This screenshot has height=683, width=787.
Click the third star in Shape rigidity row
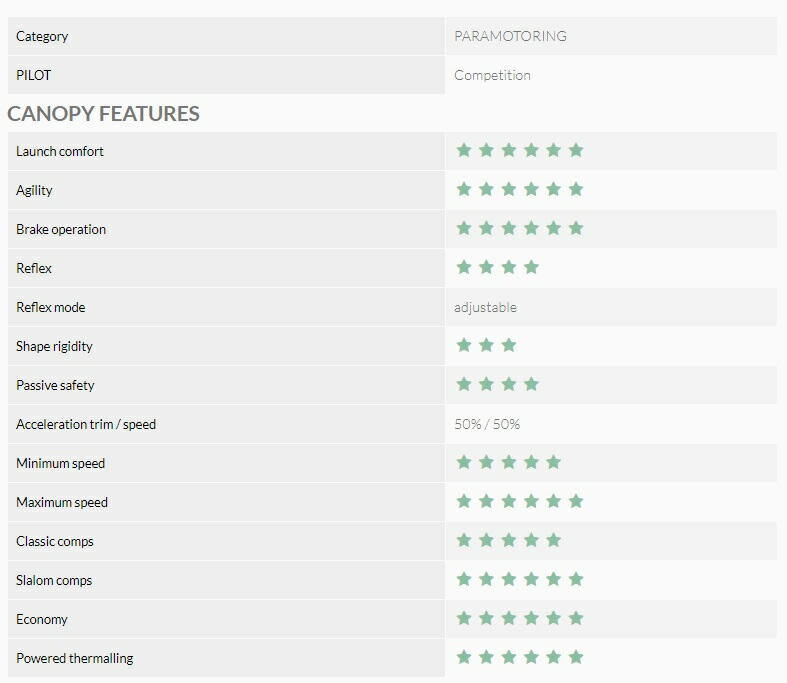pos(508,345)
